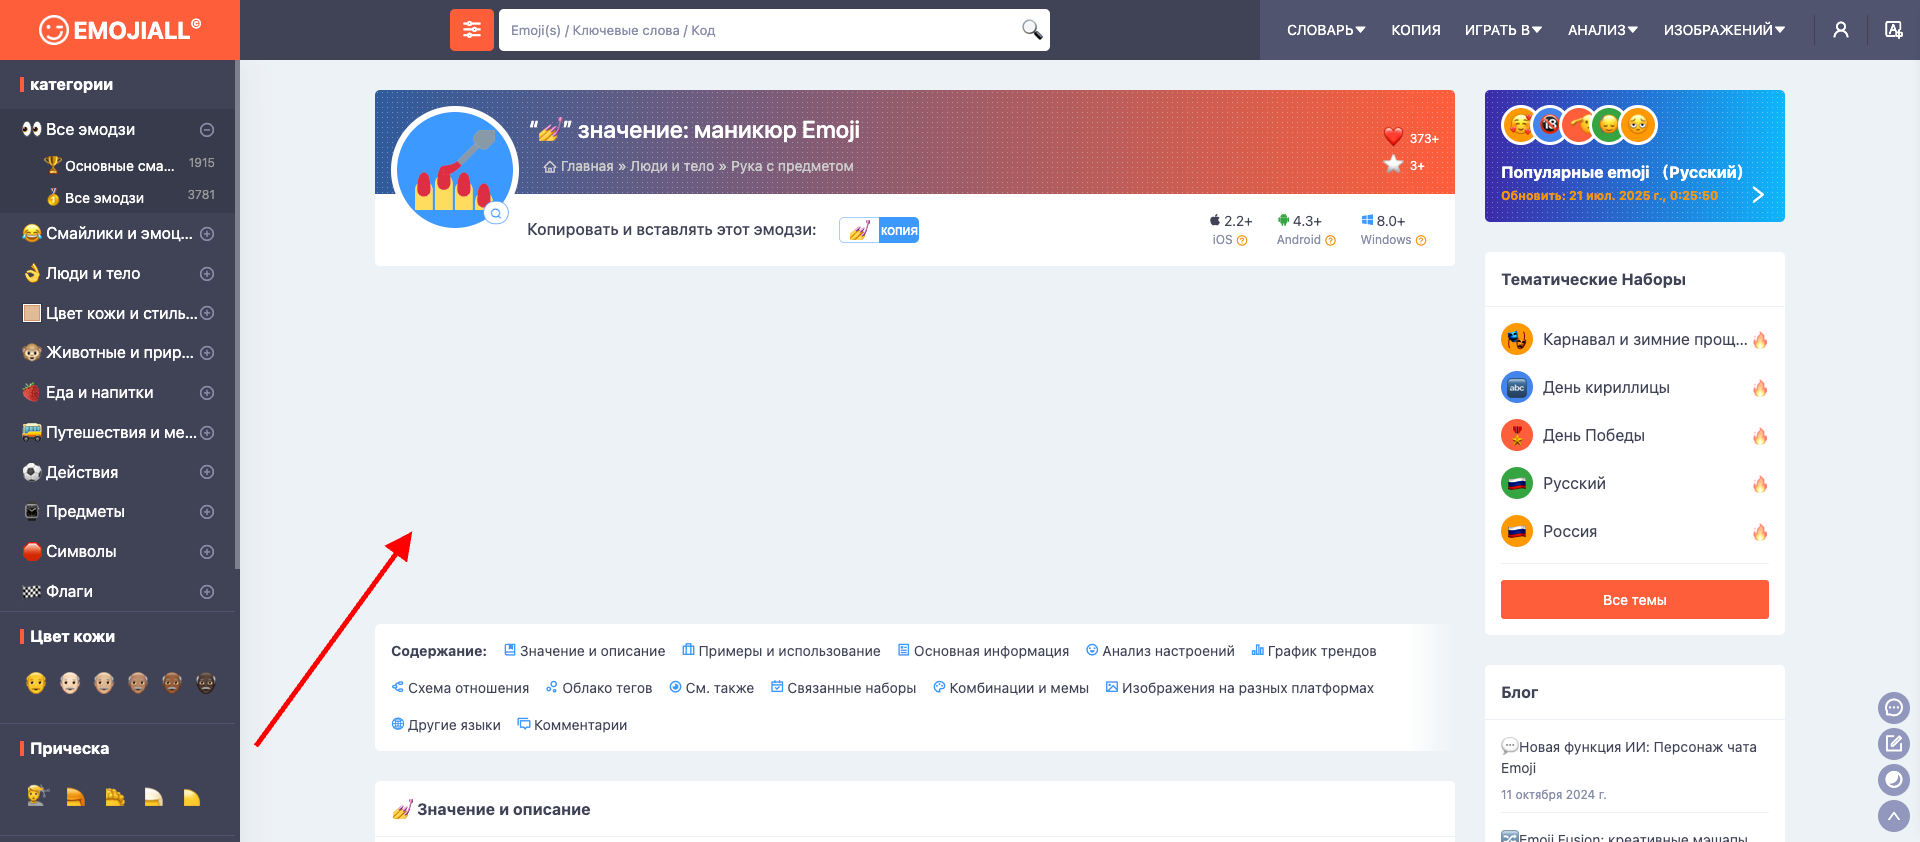Jump to Примеры и использование section
This screenshot has height=842, width=1920.
tap(781, 651)
